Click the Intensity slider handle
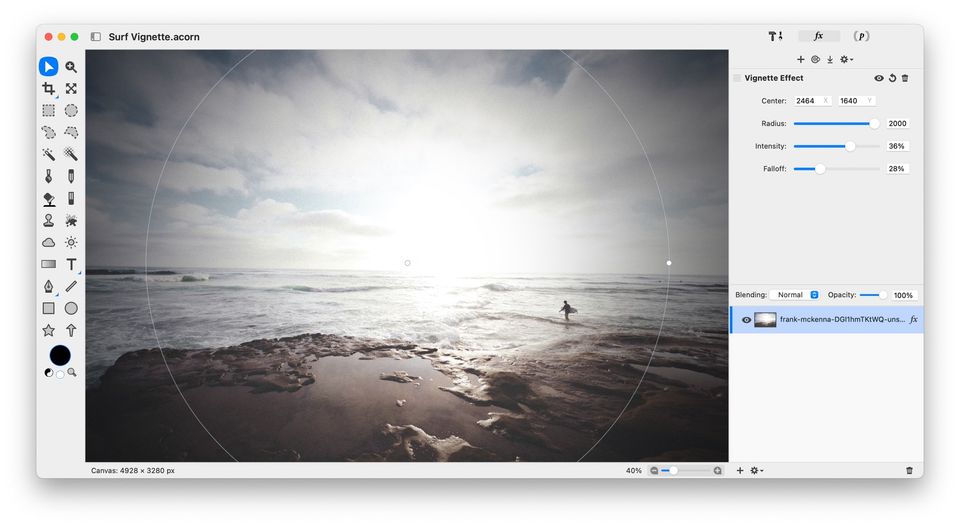960x526 pixels. (850, 146)
